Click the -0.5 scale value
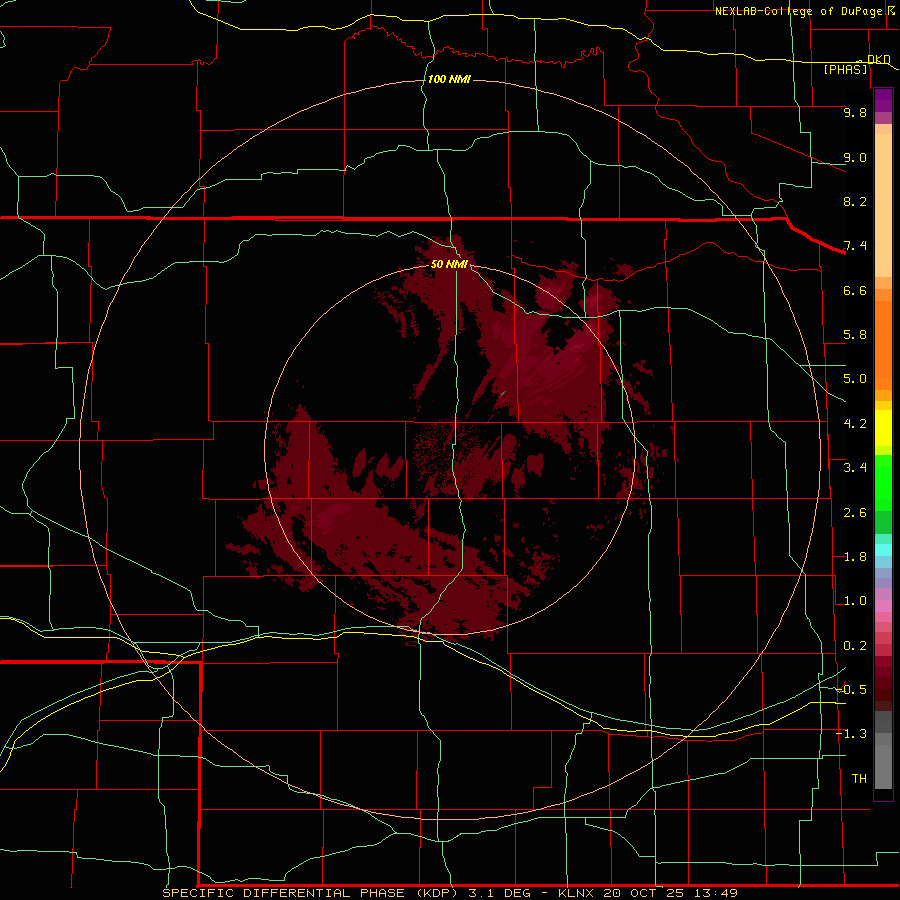Image resolution: width=900 pixels, height=900 pixels. coord(851,690)
